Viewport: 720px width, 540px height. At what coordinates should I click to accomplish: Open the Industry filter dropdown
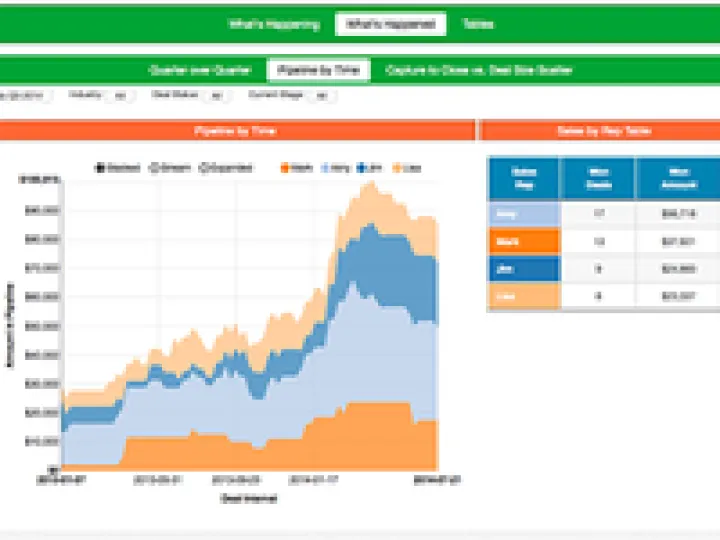pyautogui.click(x=120, y=96)
